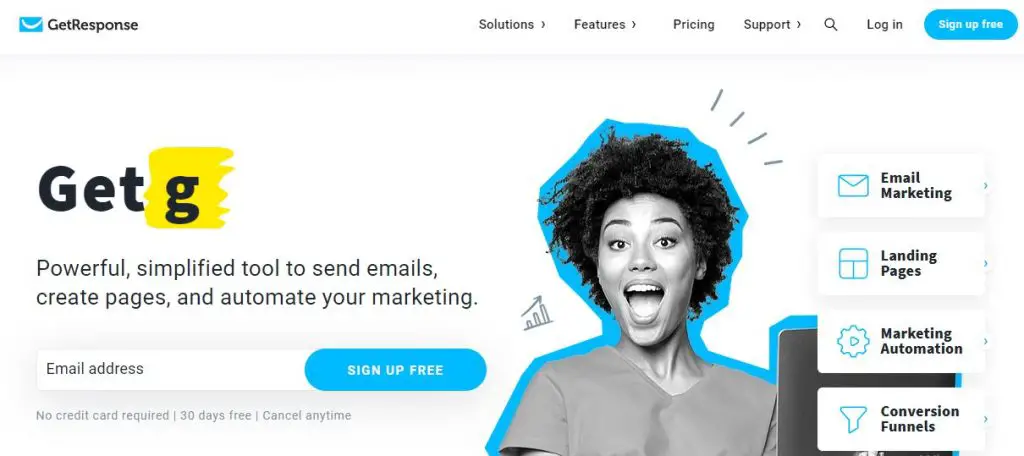Select the Conversion Funnels card text

tap(920, 419)
